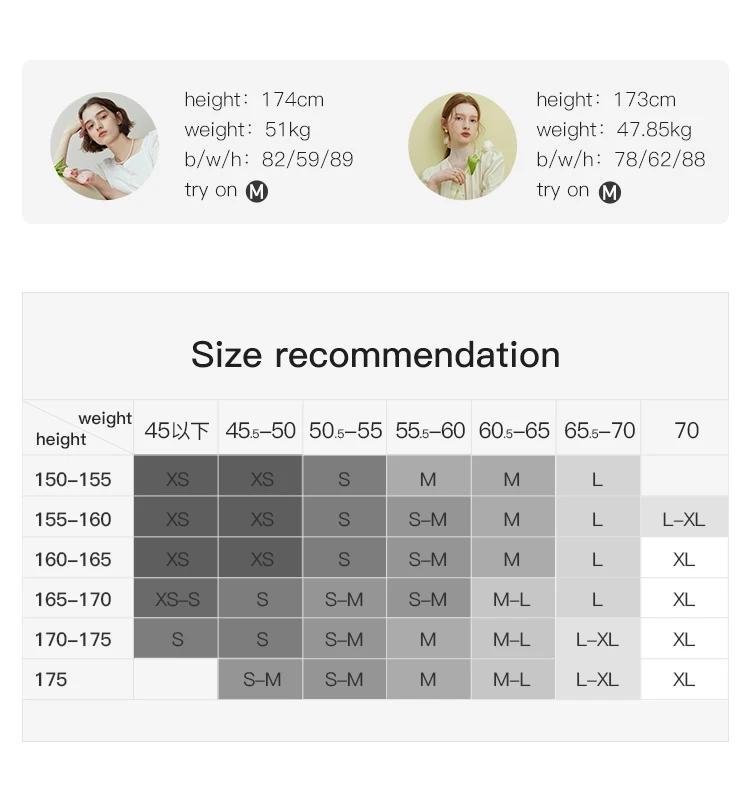The width and height of the screenshot is (750, 802).
Task: Click the S–M cell under 45.5–50 in 175 row
Action: coord(261,679)
